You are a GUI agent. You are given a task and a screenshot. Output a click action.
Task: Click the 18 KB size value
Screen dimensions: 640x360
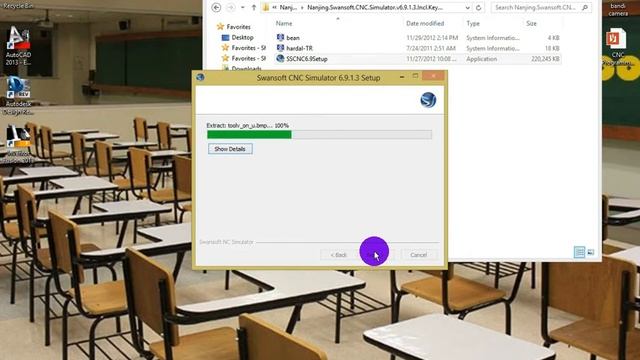[552, 48]
